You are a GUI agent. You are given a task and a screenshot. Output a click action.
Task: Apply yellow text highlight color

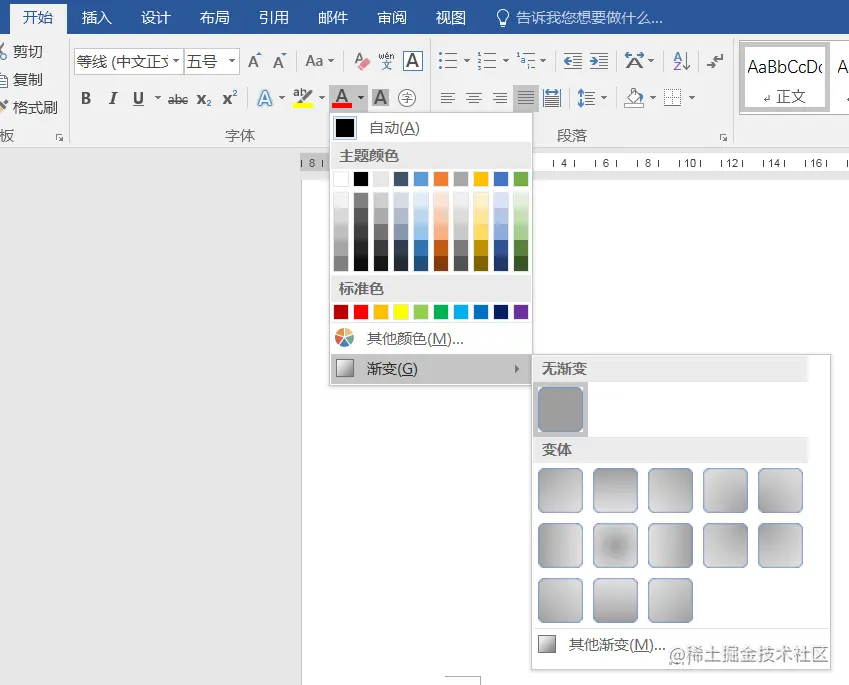point(303,98)
